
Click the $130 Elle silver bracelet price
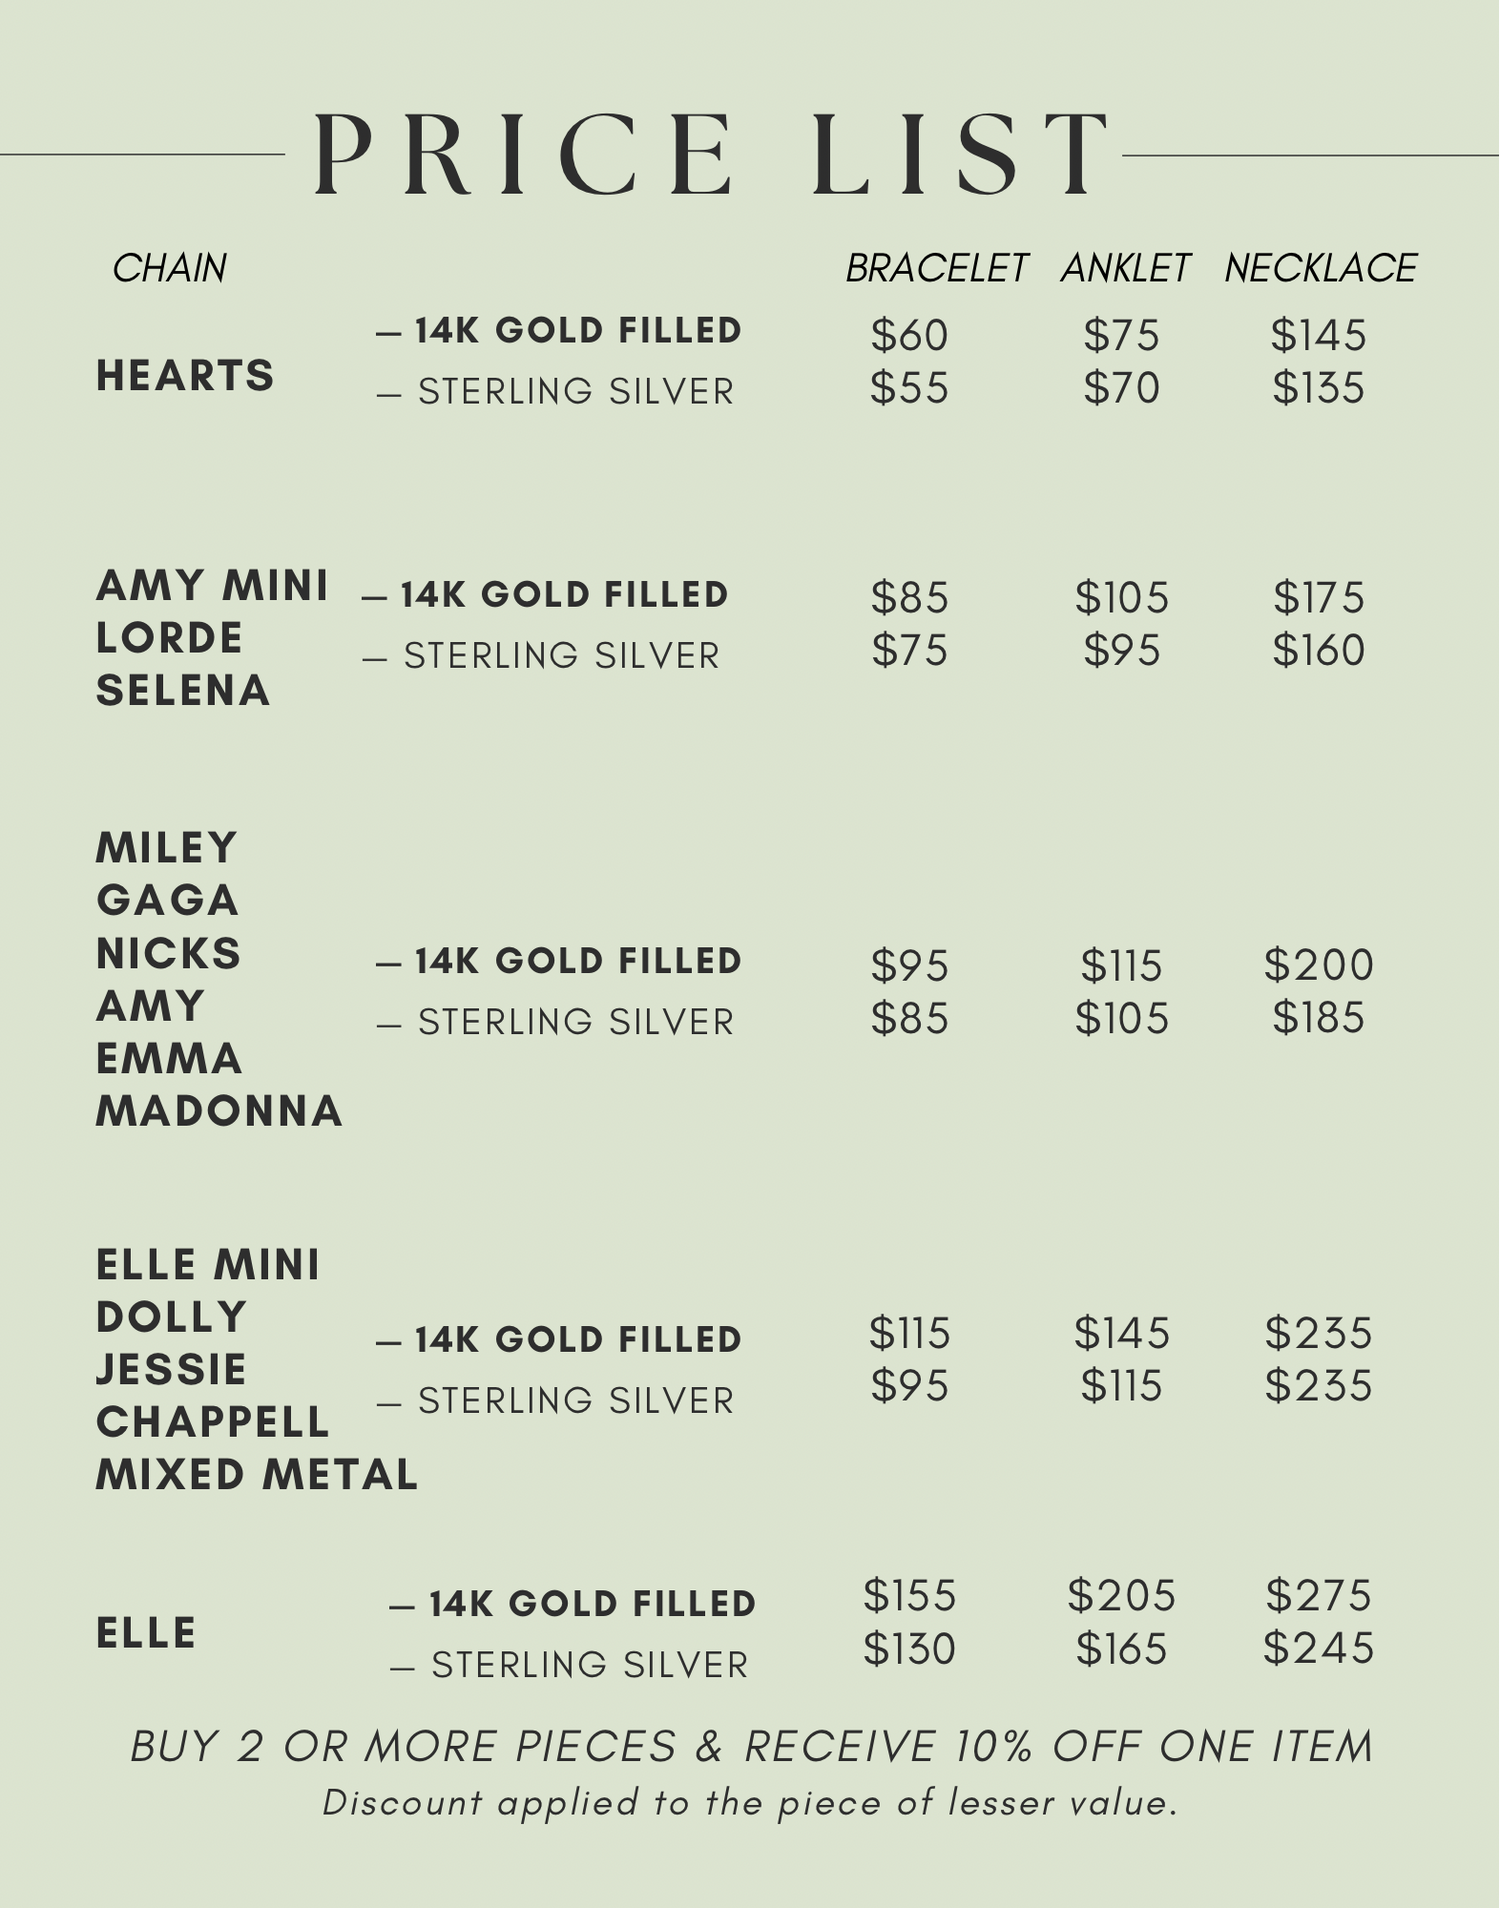coord(909,1648)
